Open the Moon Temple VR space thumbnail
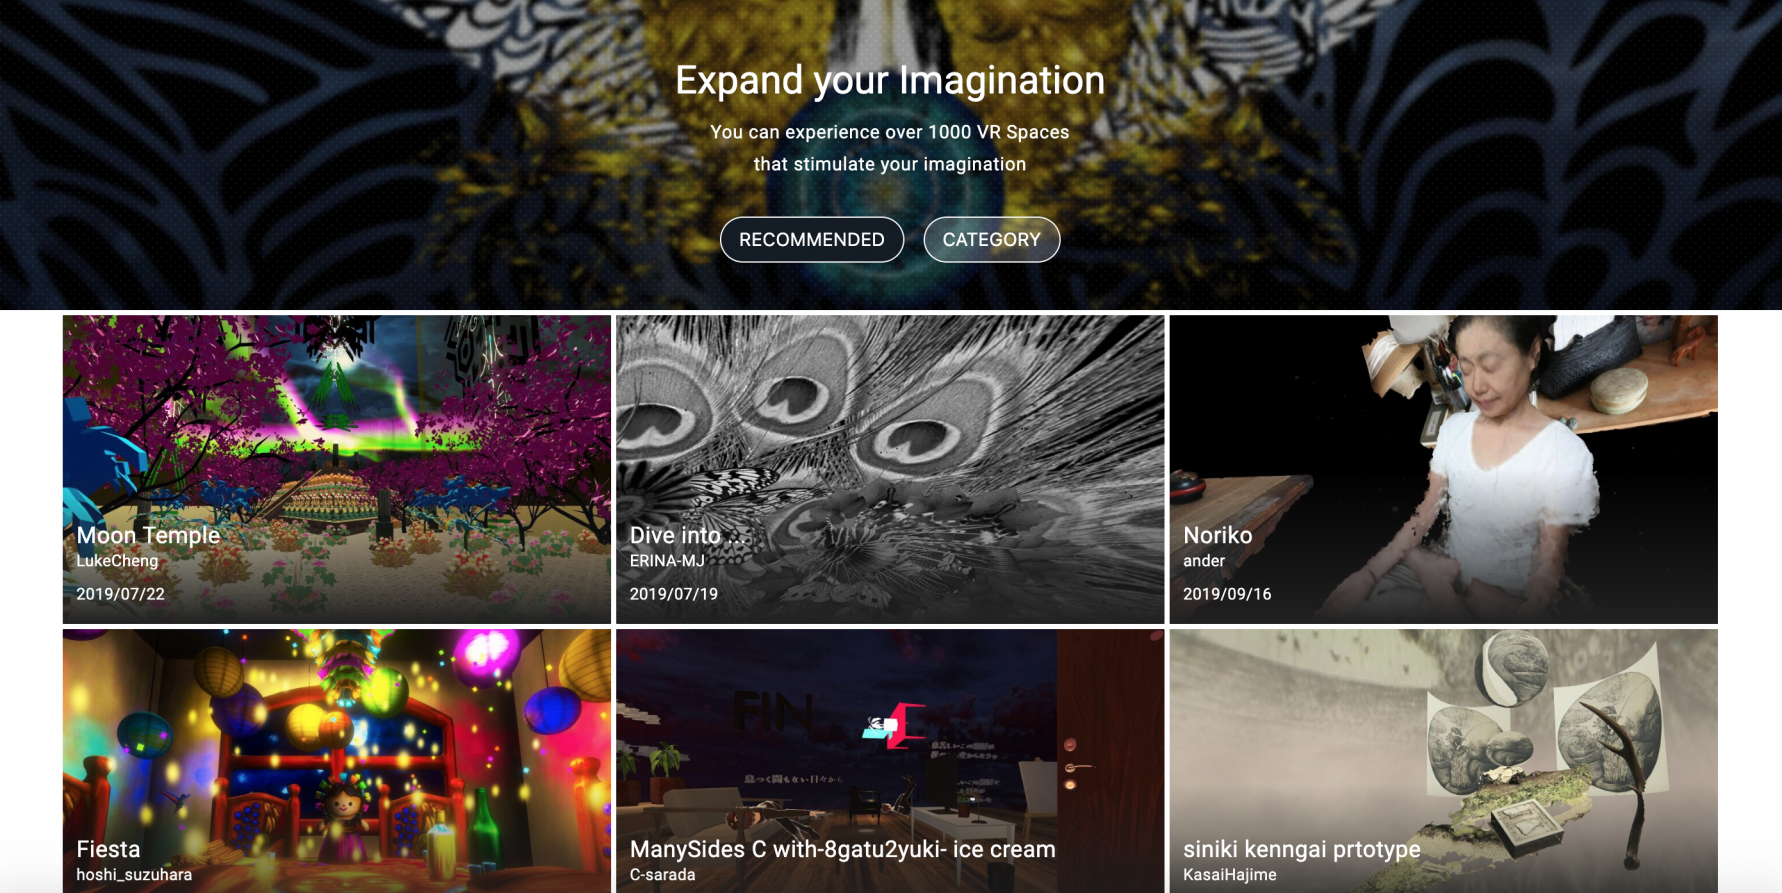Screen dimensions: 1782x893 (x=337, y=470)
